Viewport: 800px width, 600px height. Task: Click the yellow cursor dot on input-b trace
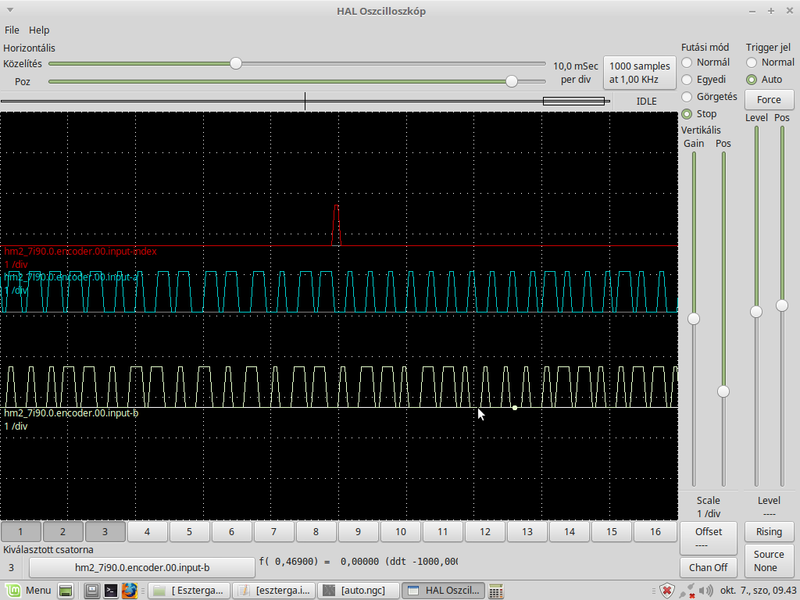[x=515, y=408]
